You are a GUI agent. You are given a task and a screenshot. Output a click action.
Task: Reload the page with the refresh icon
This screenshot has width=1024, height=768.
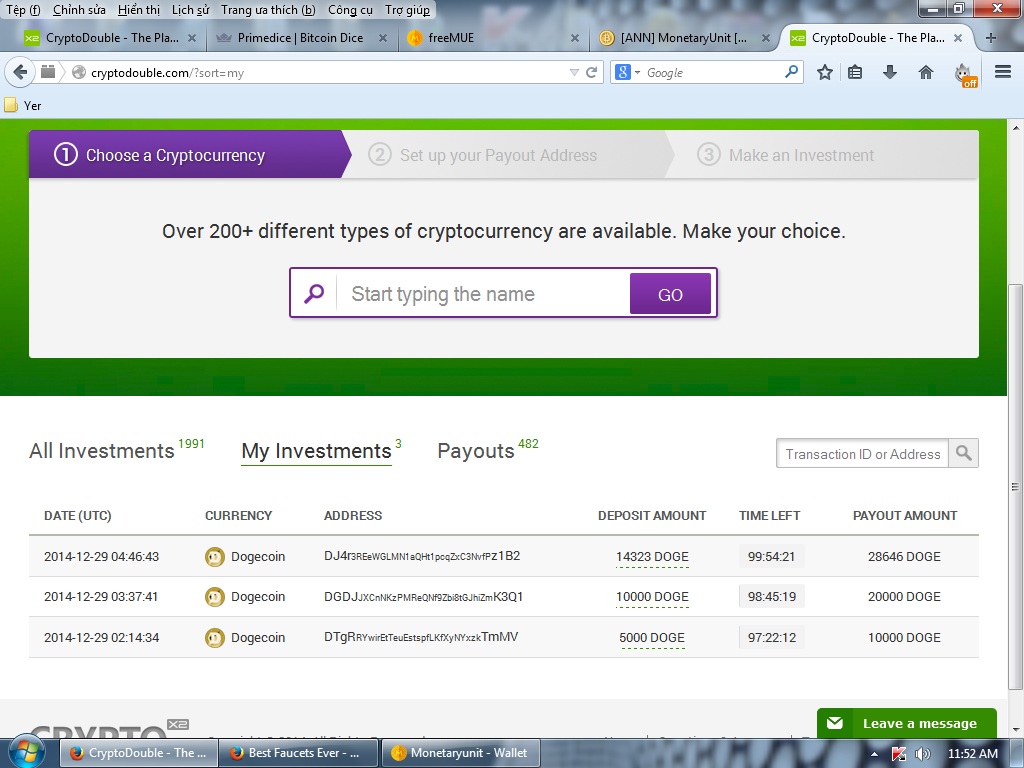pos(592,72)
